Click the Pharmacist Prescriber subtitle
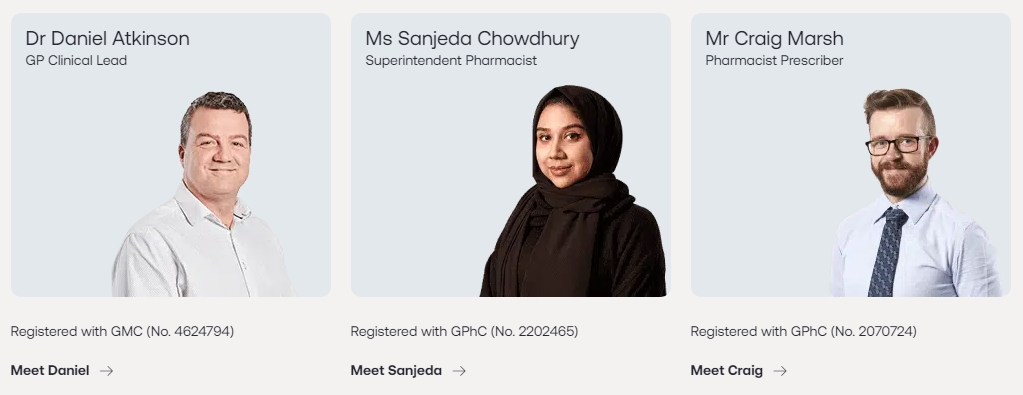The width and height of the screenshot is (1023, 395). coord(774,61)
